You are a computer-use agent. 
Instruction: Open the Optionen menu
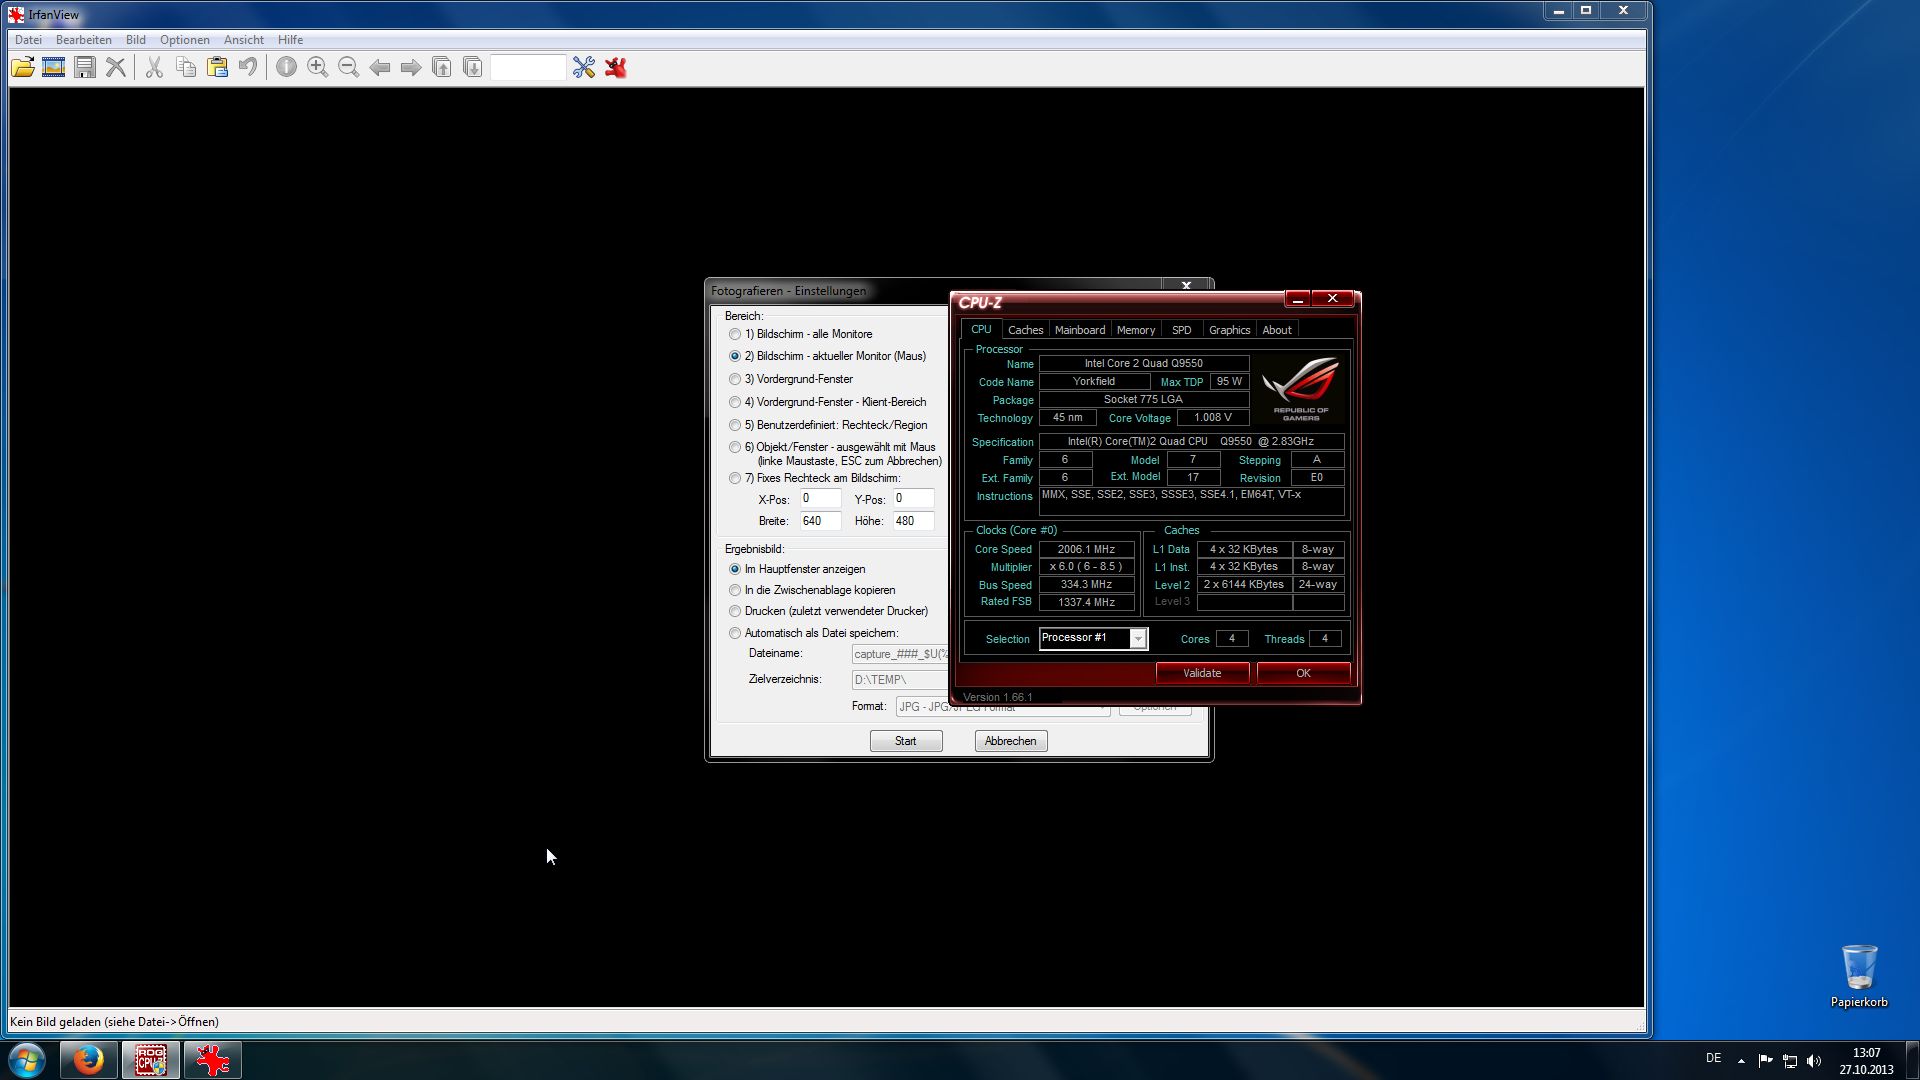(x=184, y=40)
